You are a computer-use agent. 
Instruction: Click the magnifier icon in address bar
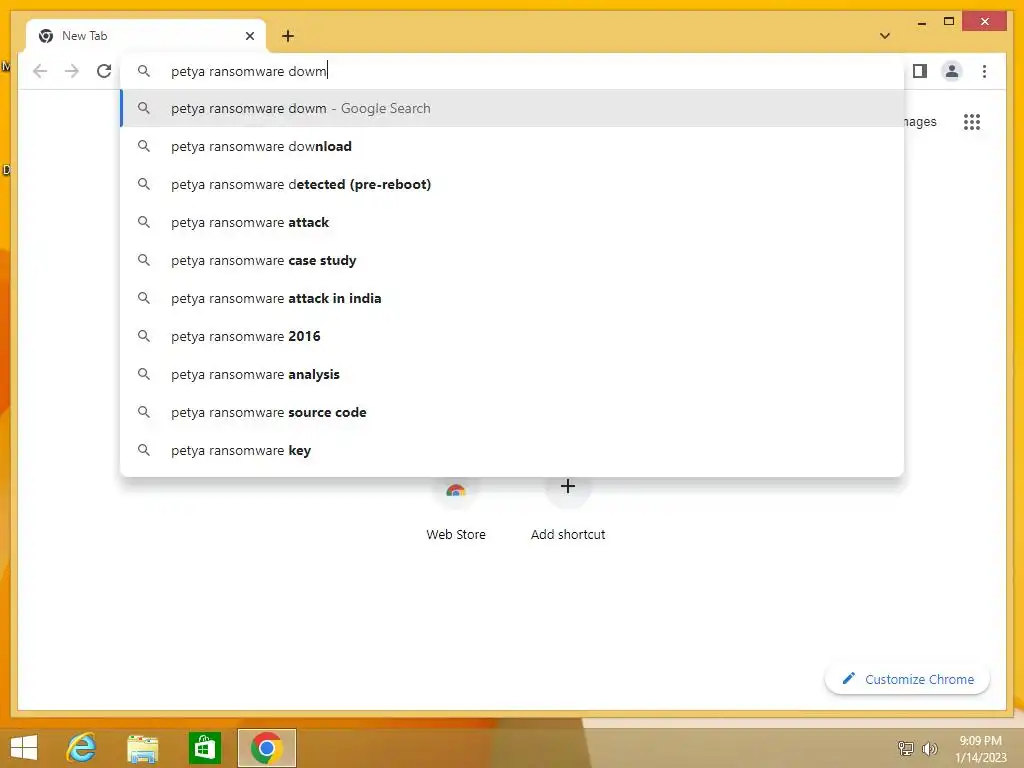pos(144,71)
